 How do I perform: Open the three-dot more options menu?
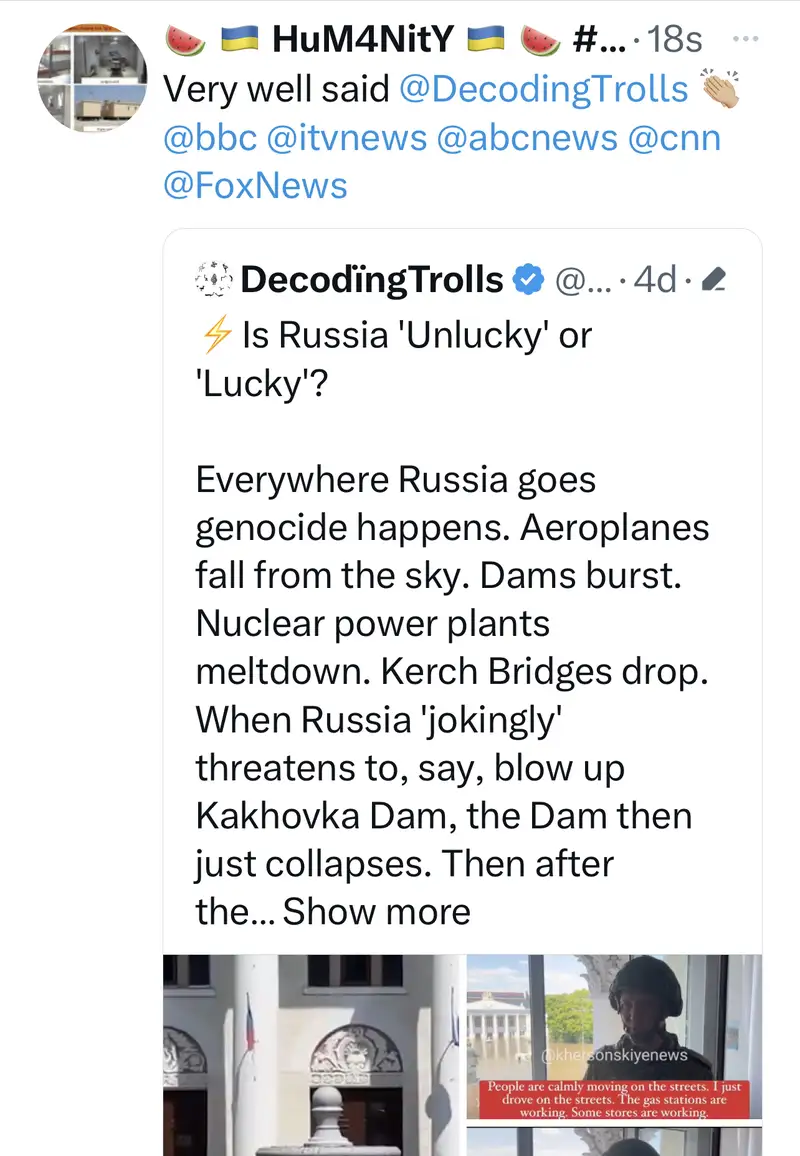(x=746, y=39)
